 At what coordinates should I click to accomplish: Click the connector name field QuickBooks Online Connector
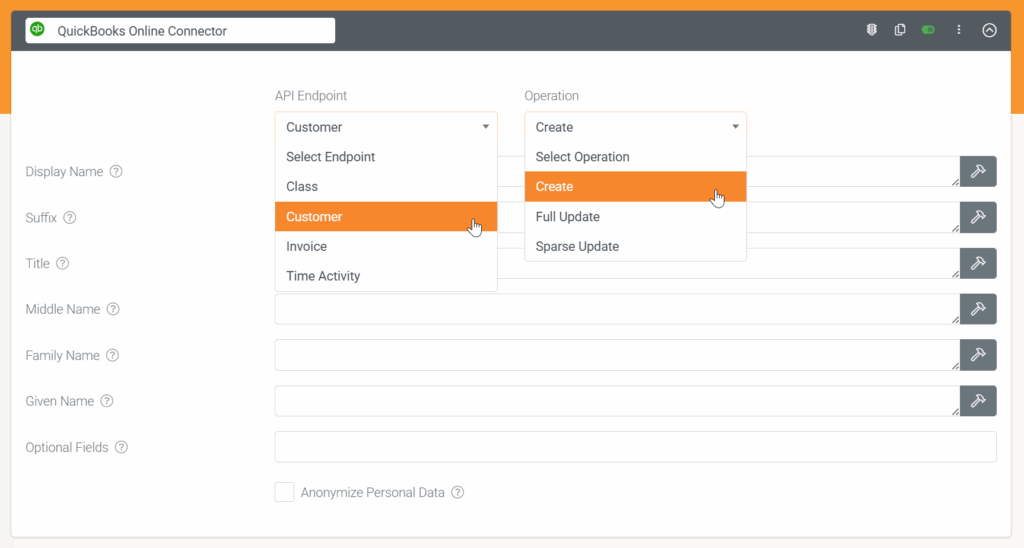180,31
